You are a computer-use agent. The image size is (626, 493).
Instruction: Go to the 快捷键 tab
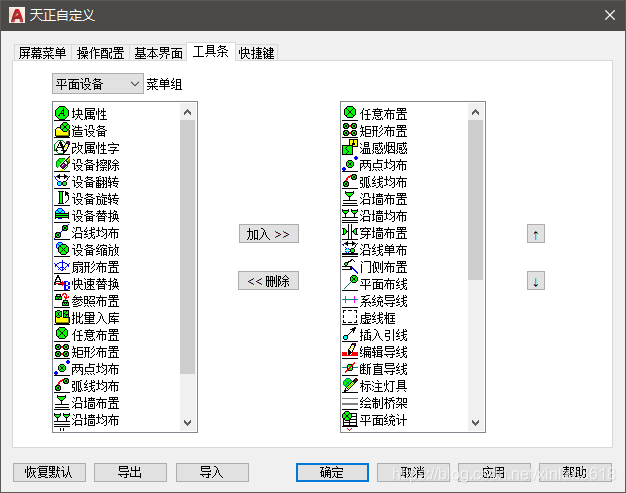coord(256,53)
